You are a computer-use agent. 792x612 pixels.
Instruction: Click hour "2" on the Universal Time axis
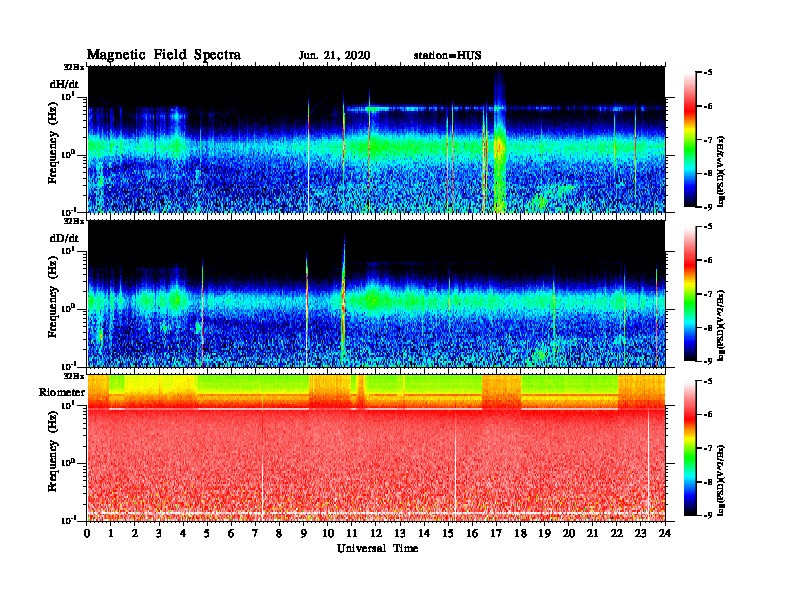135,533
